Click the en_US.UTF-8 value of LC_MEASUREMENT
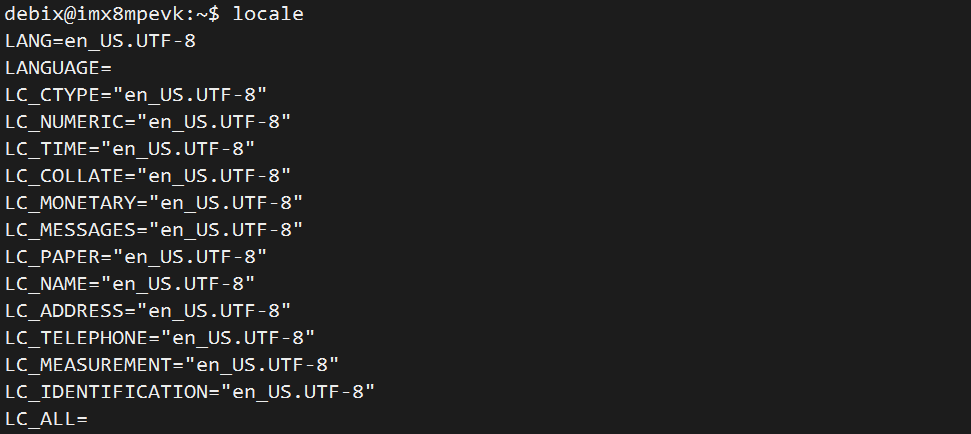This screenshot has width=971, height=434. pyautogui.click(x=263, y=365)
